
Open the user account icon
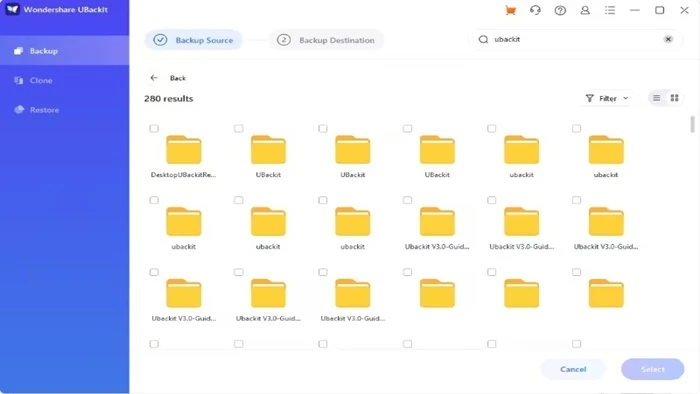[585, 10]
